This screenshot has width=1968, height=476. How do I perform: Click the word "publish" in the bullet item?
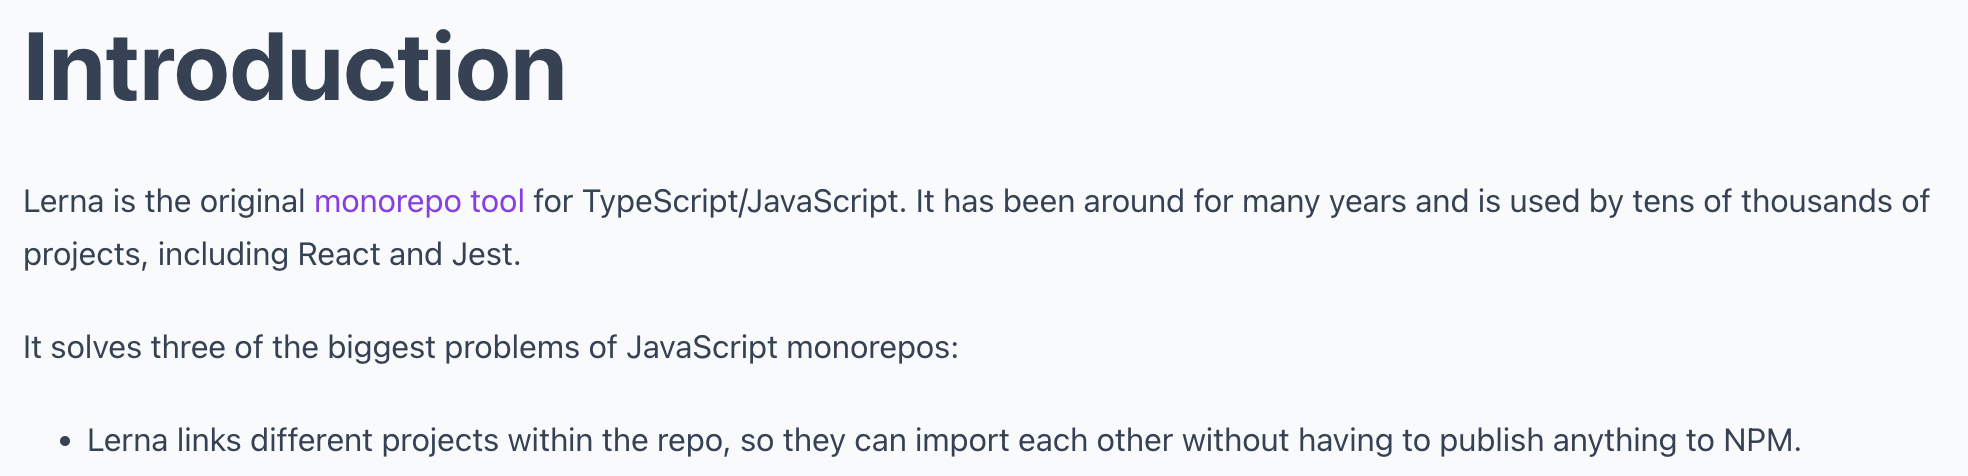coord(1491,441)
